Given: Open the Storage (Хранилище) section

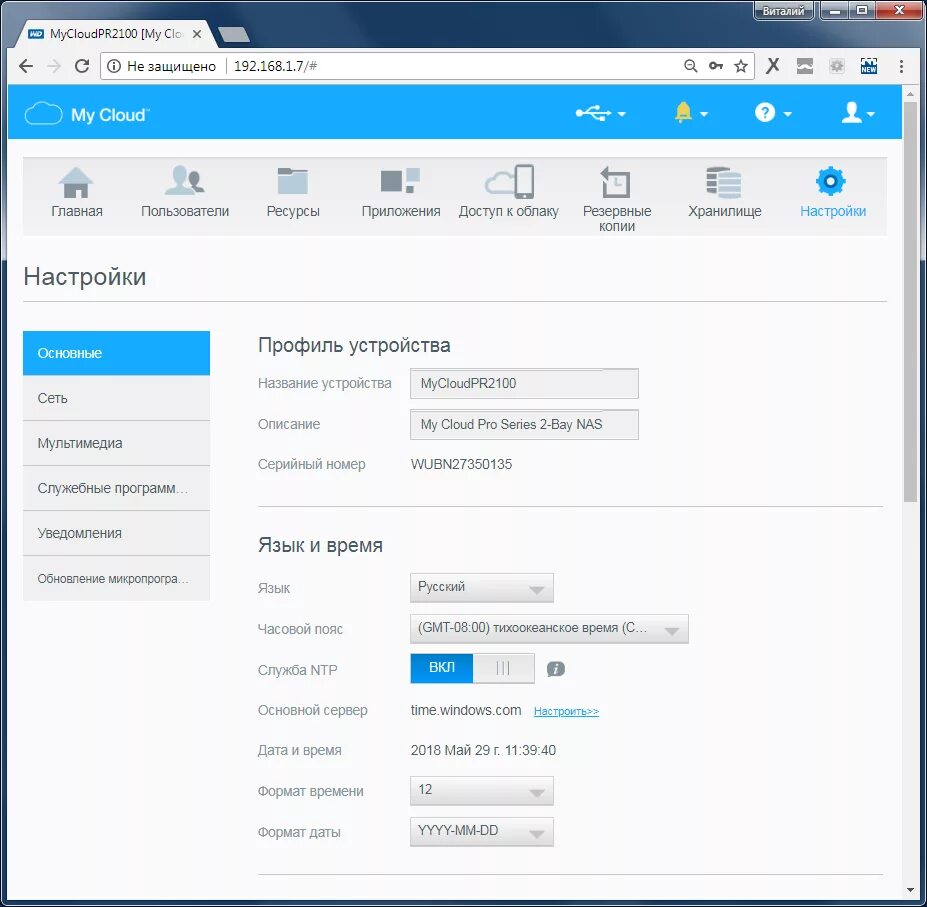Looking at the screenshot, I should point(724,192).
